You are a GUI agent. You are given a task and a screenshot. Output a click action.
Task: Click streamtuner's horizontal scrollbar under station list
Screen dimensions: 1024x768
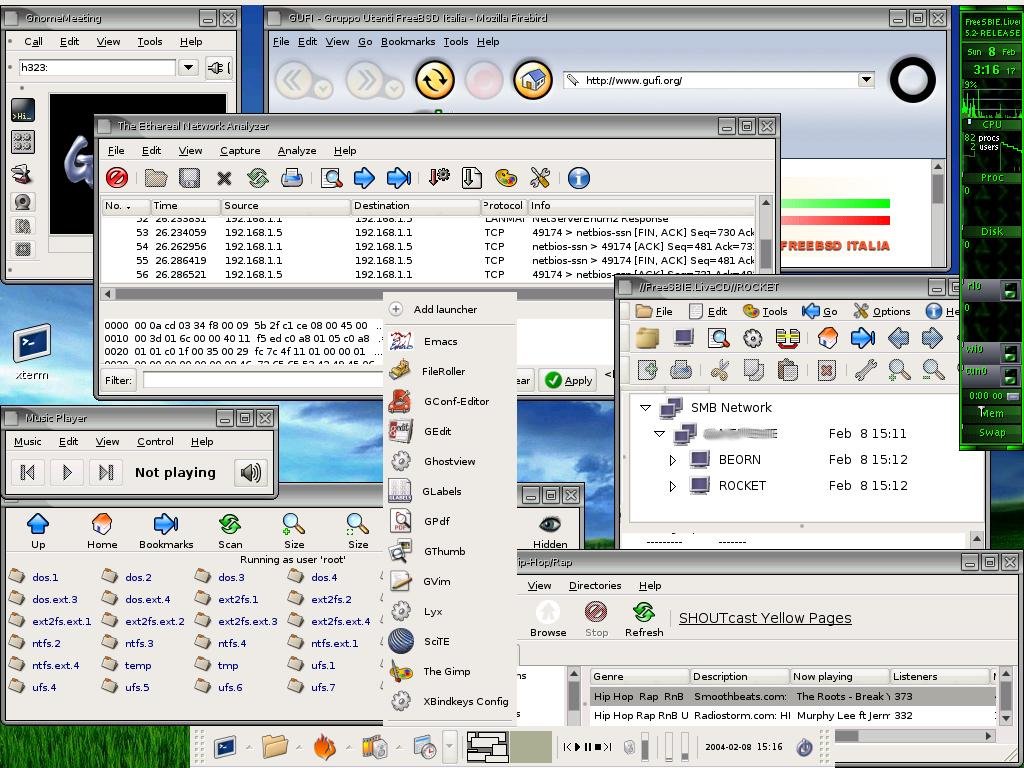coord(914,736)
